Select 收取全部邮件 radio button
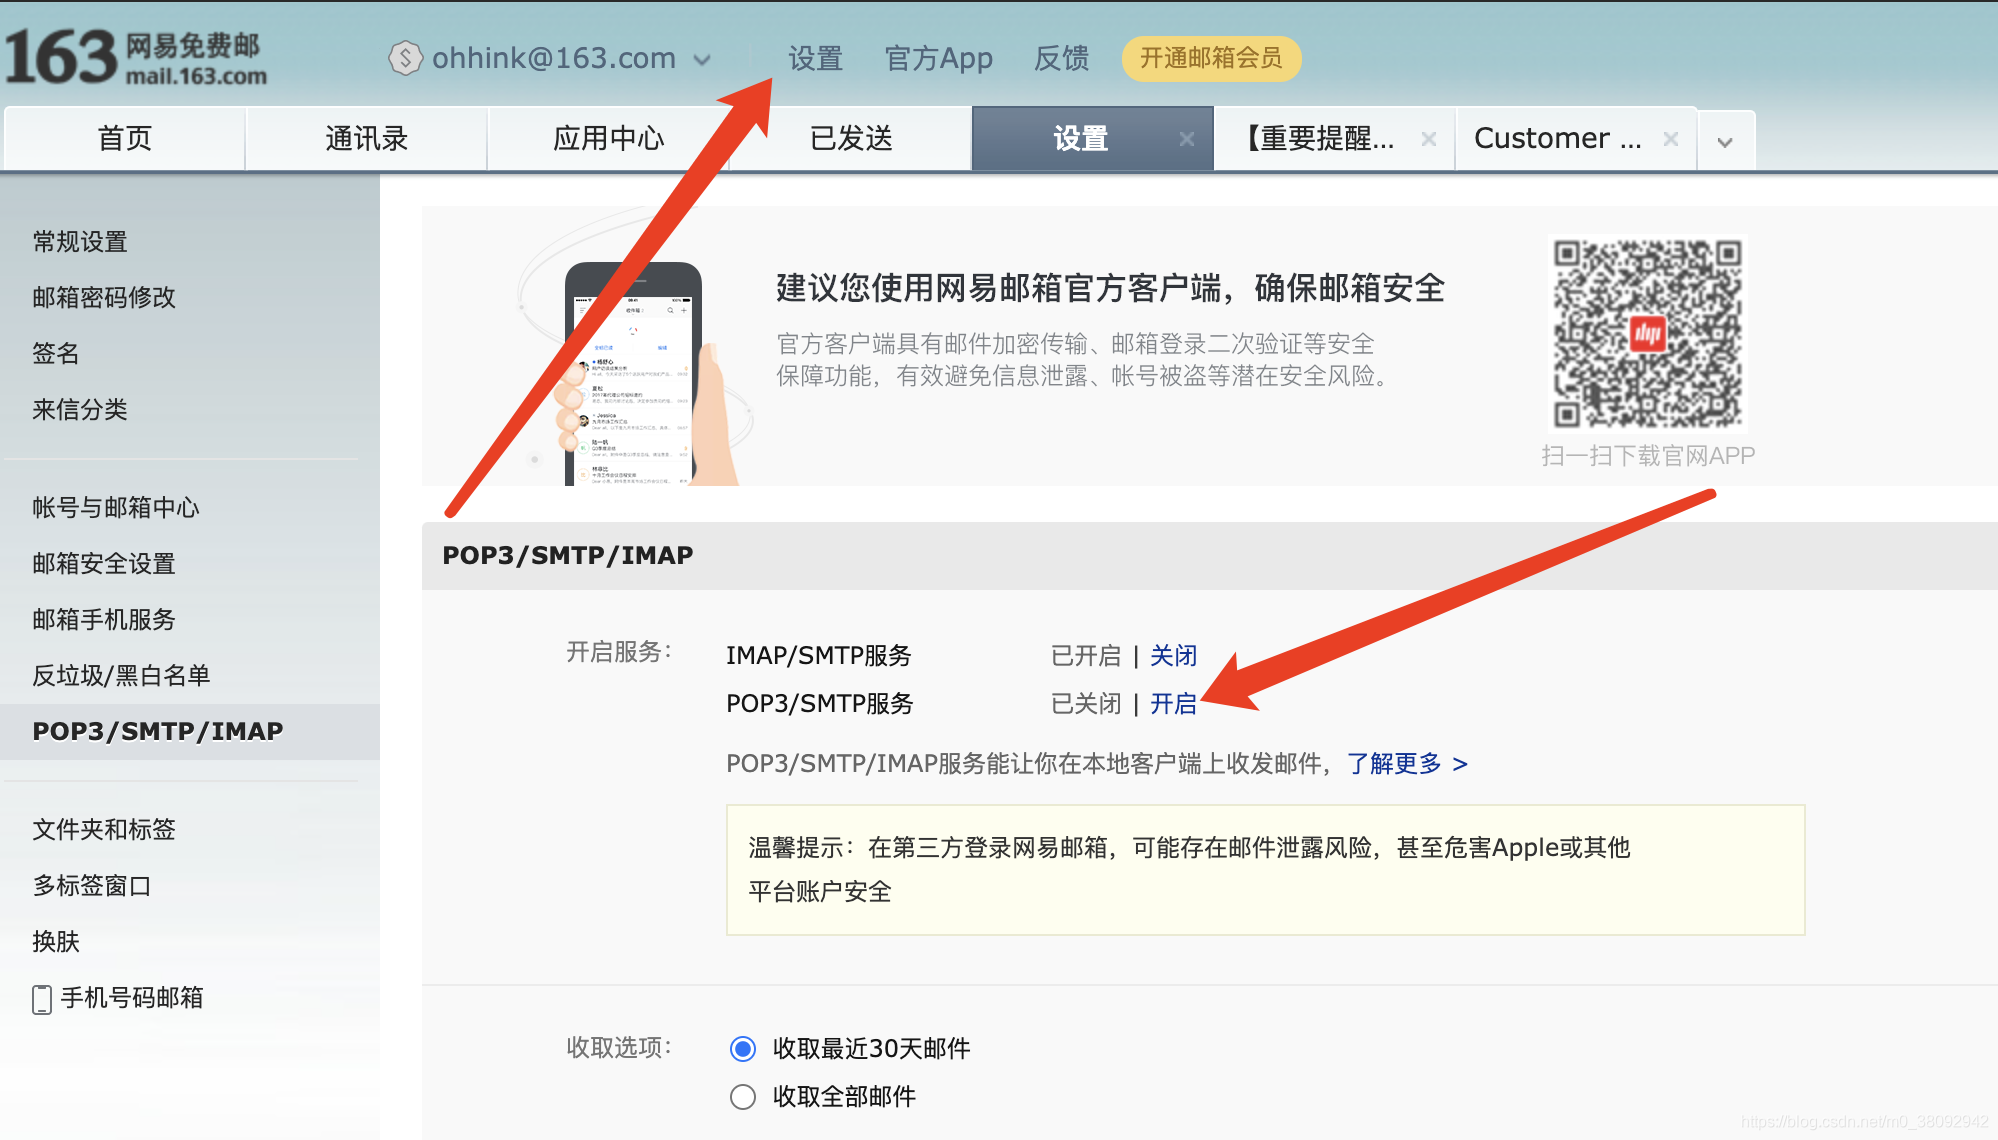1998x1140 pixels. tap(743, 1097)
